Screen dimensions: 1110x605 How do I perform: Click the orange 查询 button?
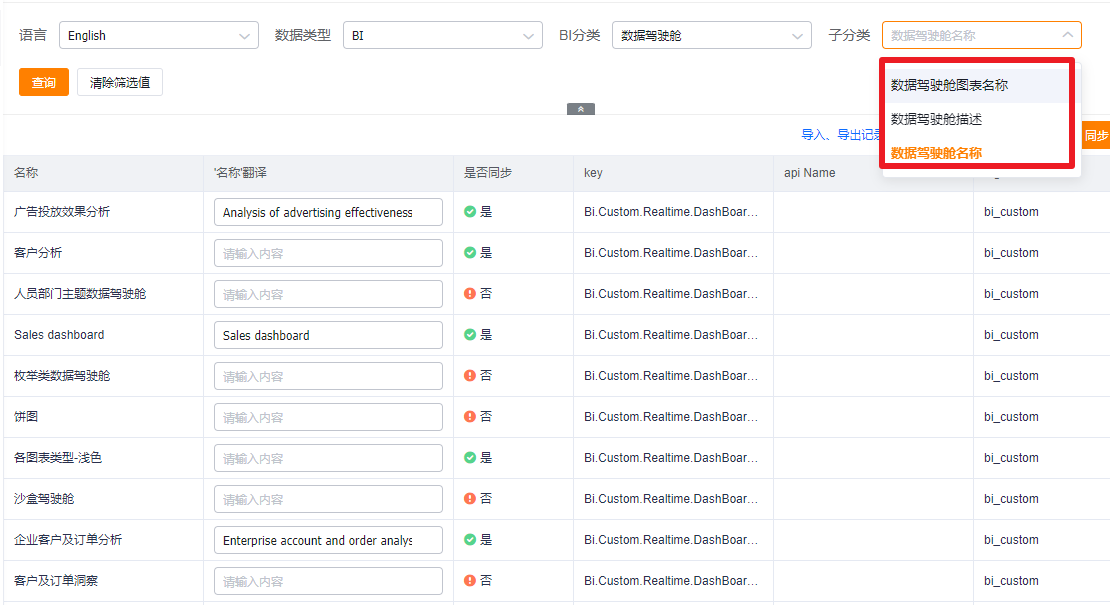(44, 82)
